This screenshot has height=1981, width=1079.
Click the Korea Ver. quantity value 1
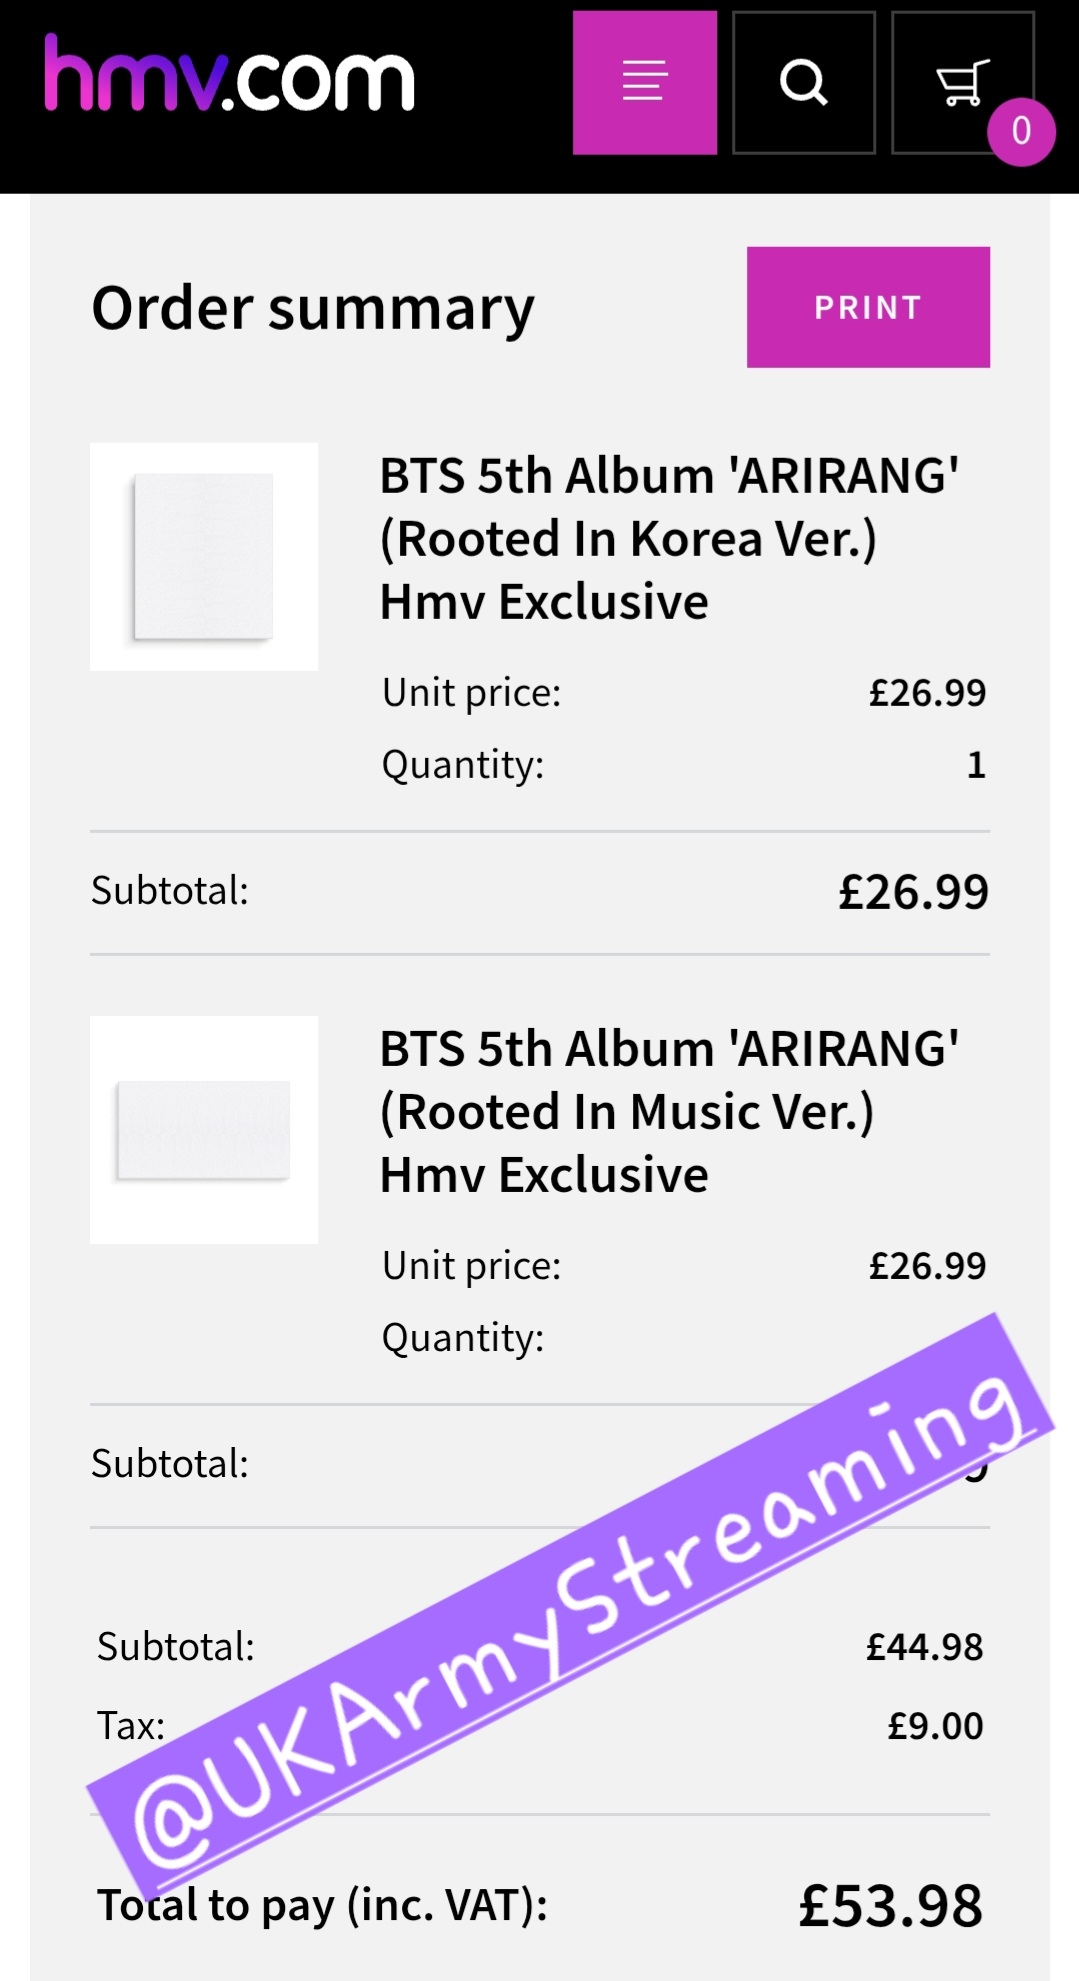976,765
